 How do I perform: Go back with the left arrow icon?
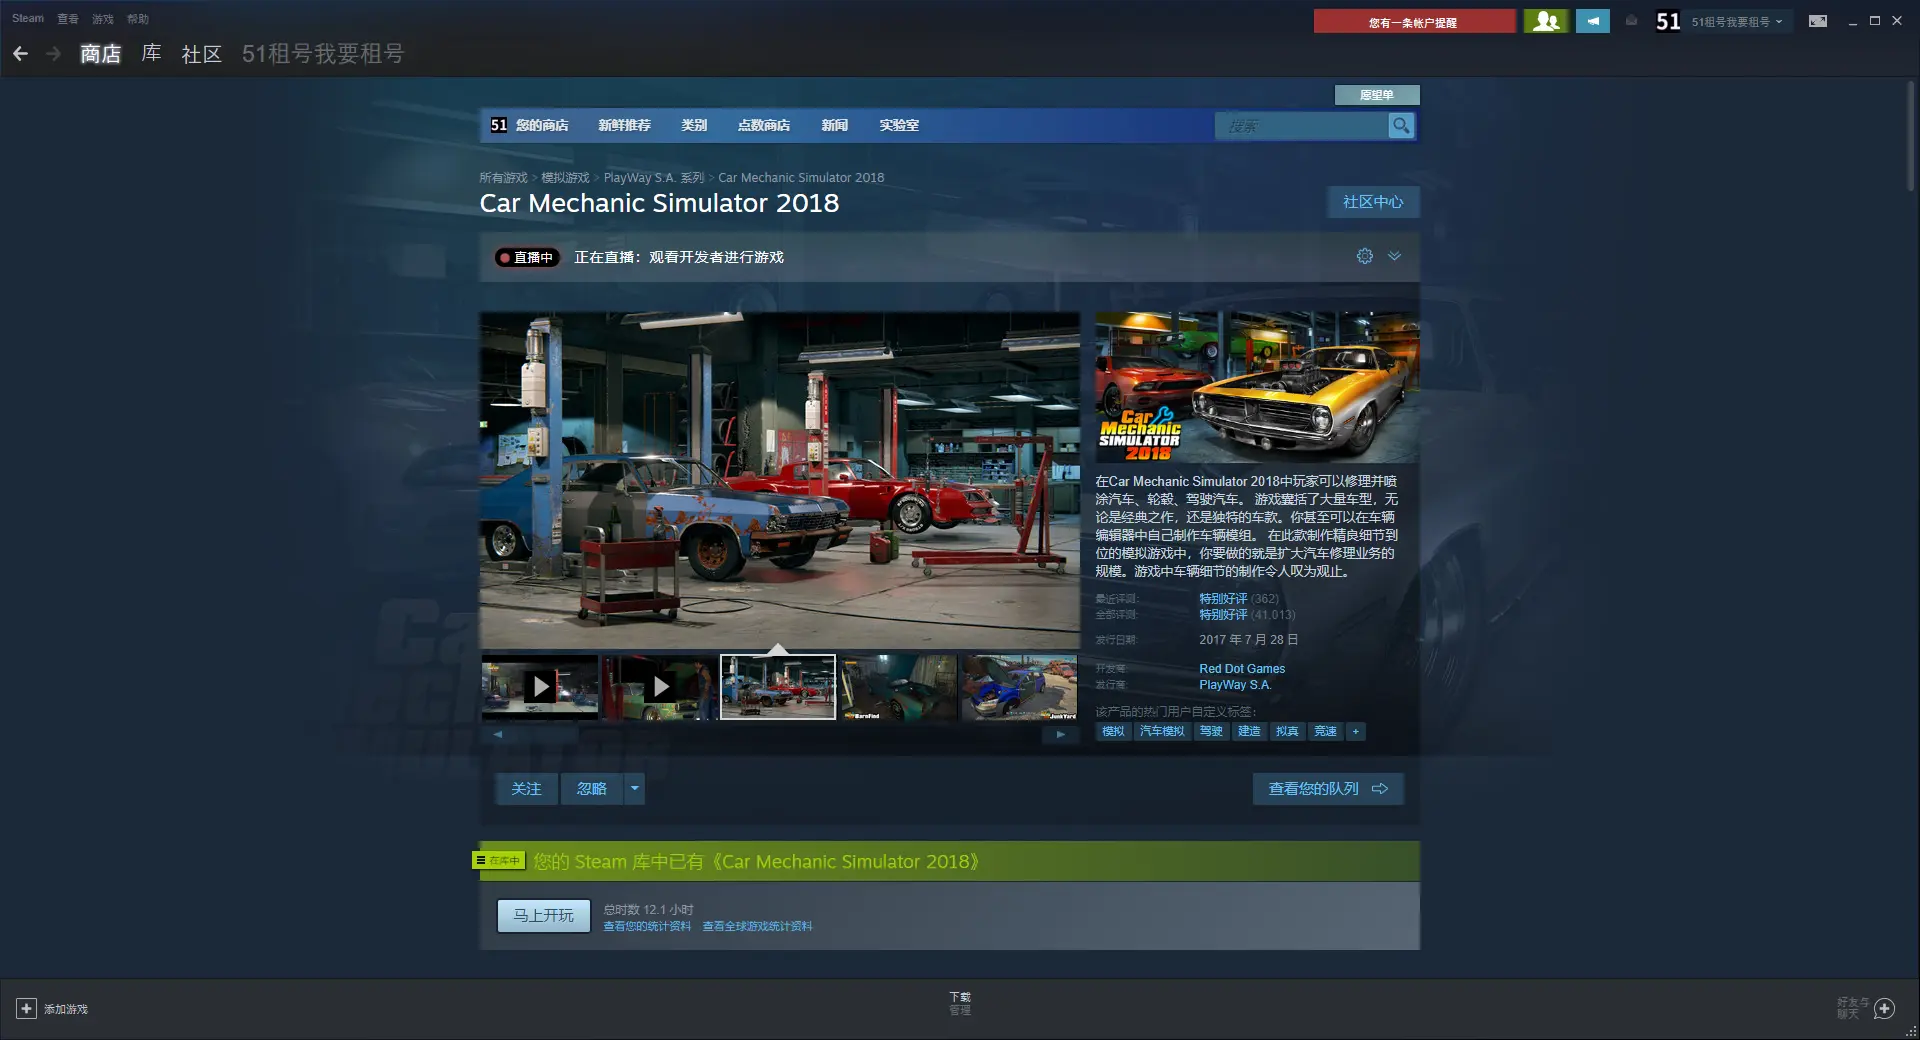pos(20,54)
